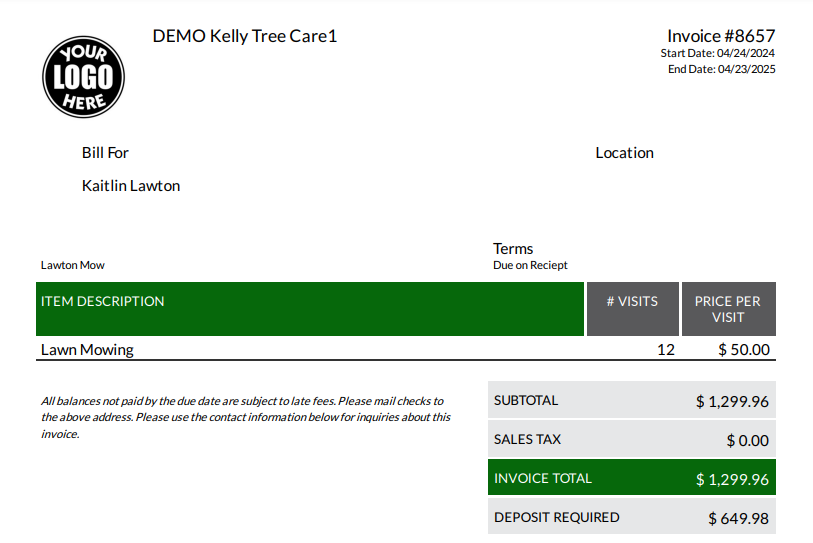Select the DEPOSIT REQUIRED amount $649.98
The height and width of the screenshot is (543, 813).
click(x=738, y=518)
